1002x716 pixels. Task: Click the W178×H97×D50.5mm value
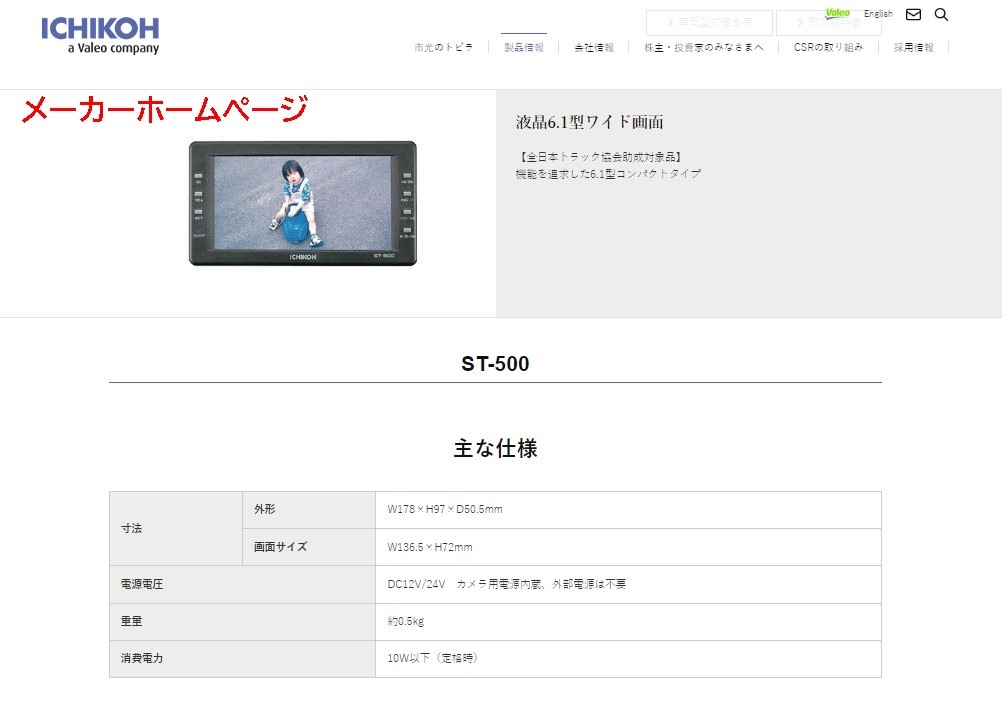coord(445,510)
